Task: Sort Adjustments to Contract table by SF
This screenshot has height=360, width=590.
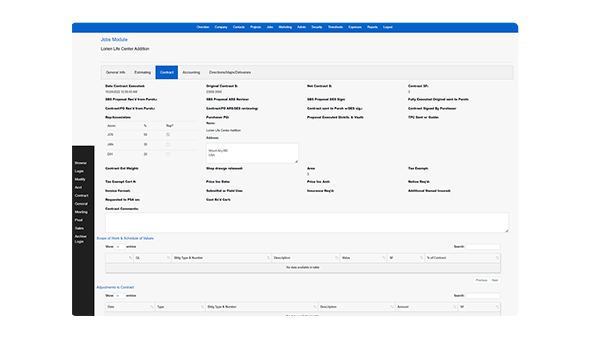Action: [x=479, y=307]
